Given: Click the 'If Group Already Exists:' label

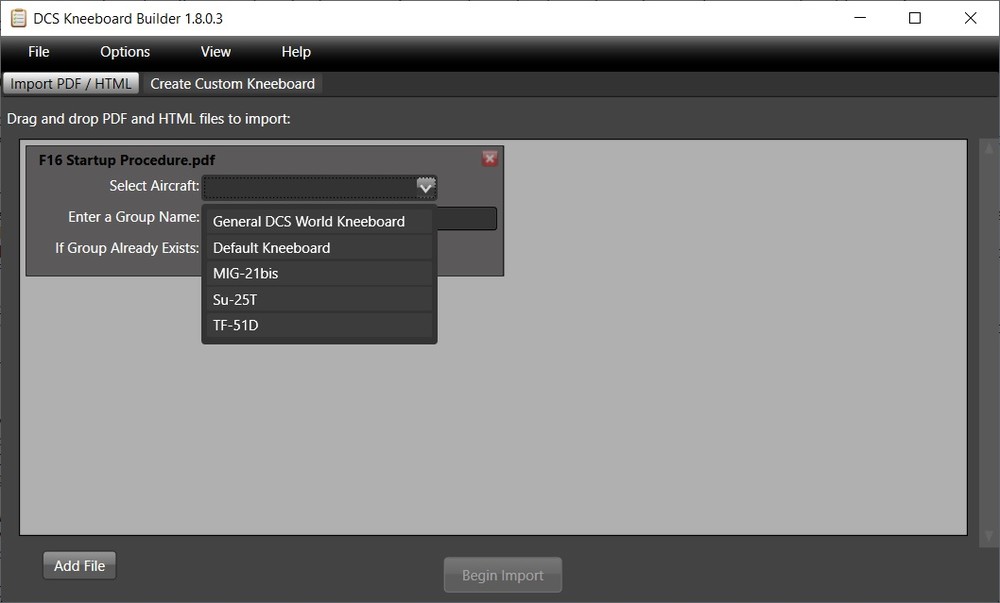Looking at the screenshot, I should click(x=127, y=248).
